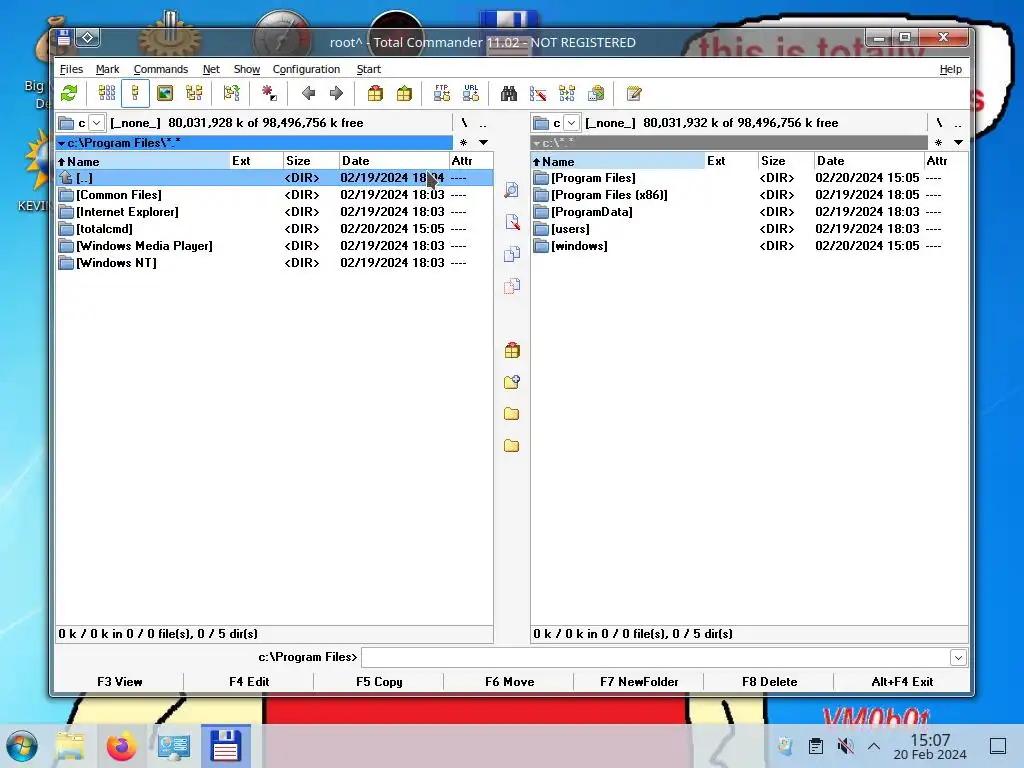Open the FTP connect icon
The width and height of the screenshot is (1024, 768).
[442, 93]
